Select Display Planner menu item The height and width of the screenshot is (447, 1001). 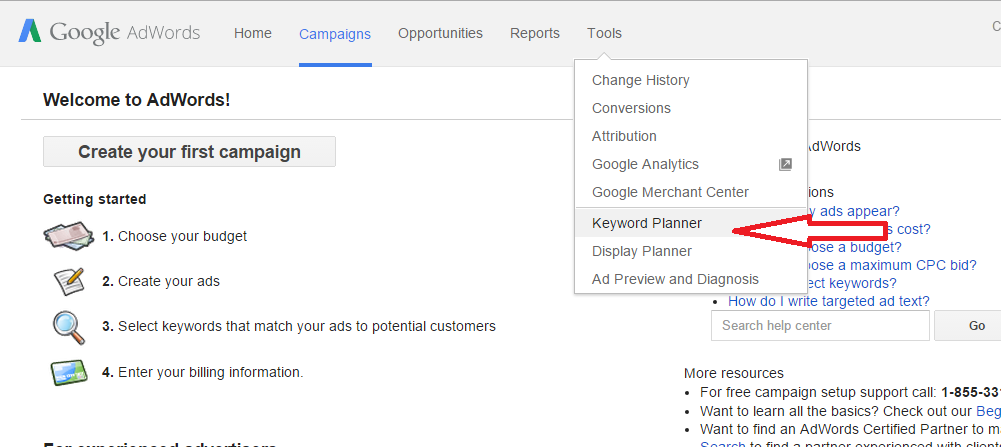pyautogui.click(x=691, y=252)
